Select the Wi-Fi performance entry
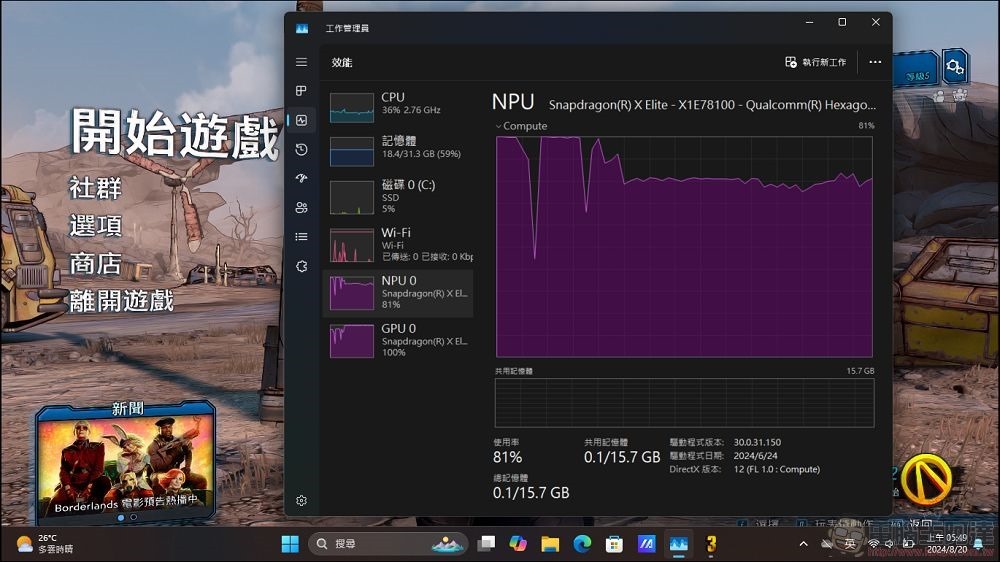The width and height of the screenshot is (1000, 562). 399,245
